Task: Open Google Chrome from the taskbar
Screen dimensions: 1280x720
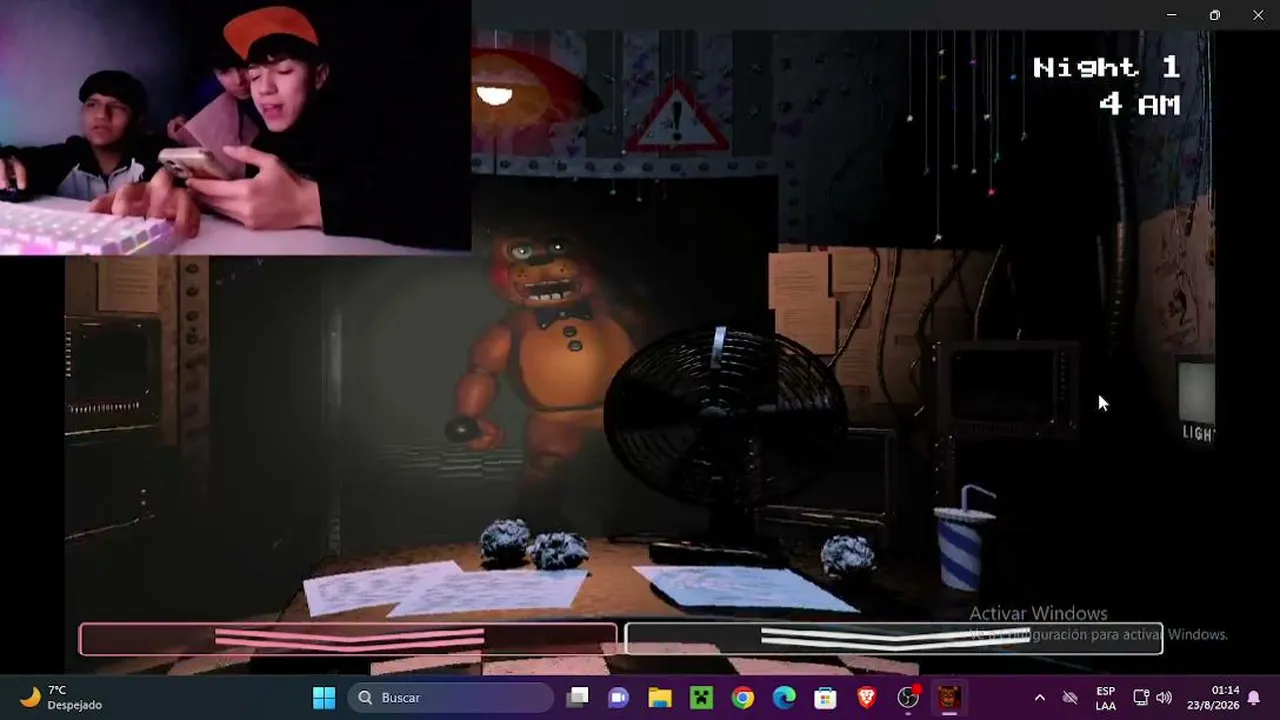Action: point(742,698)
